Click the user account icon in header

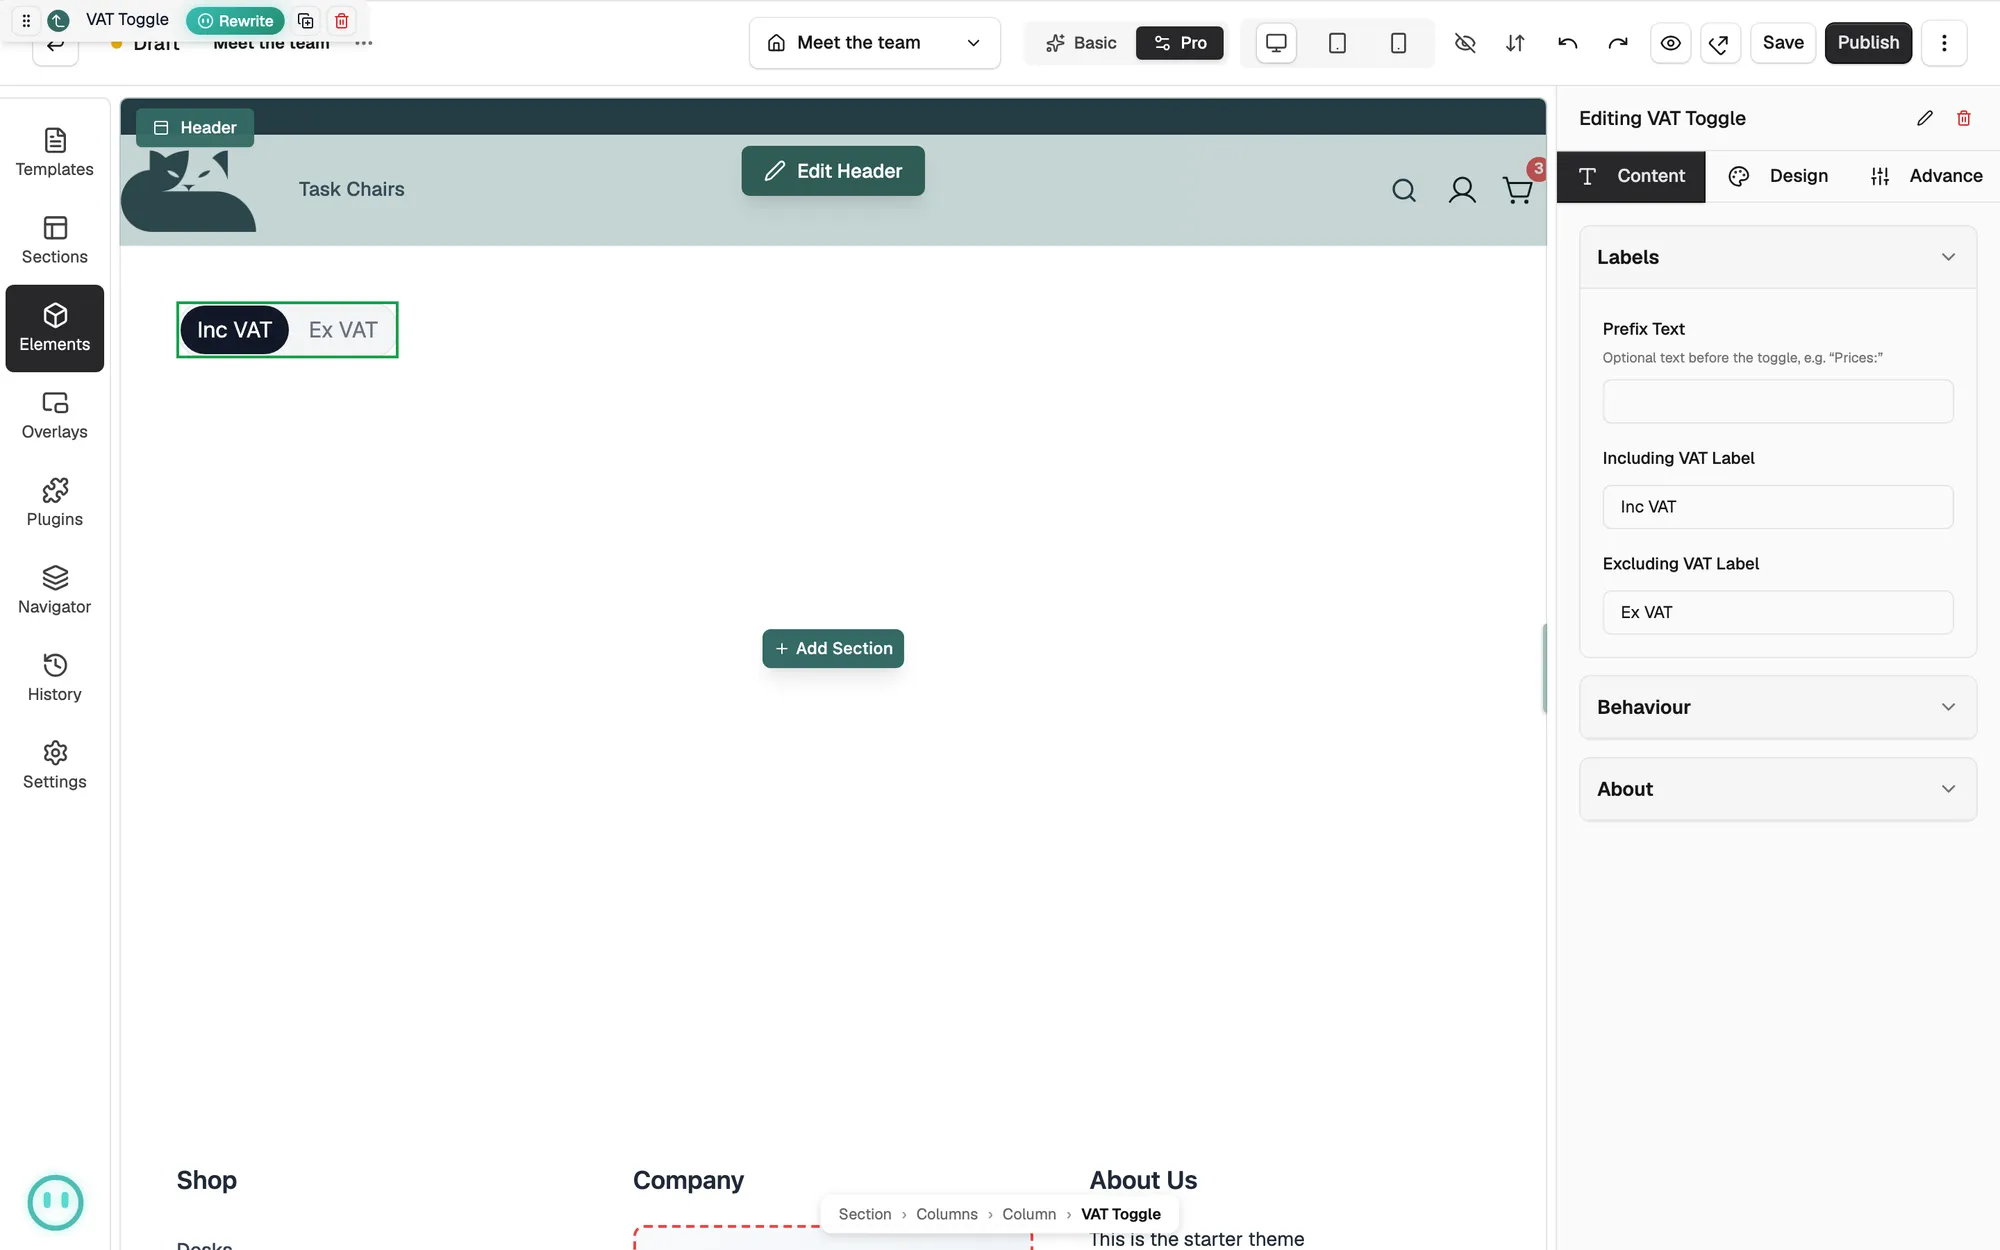pos(1462,190)
